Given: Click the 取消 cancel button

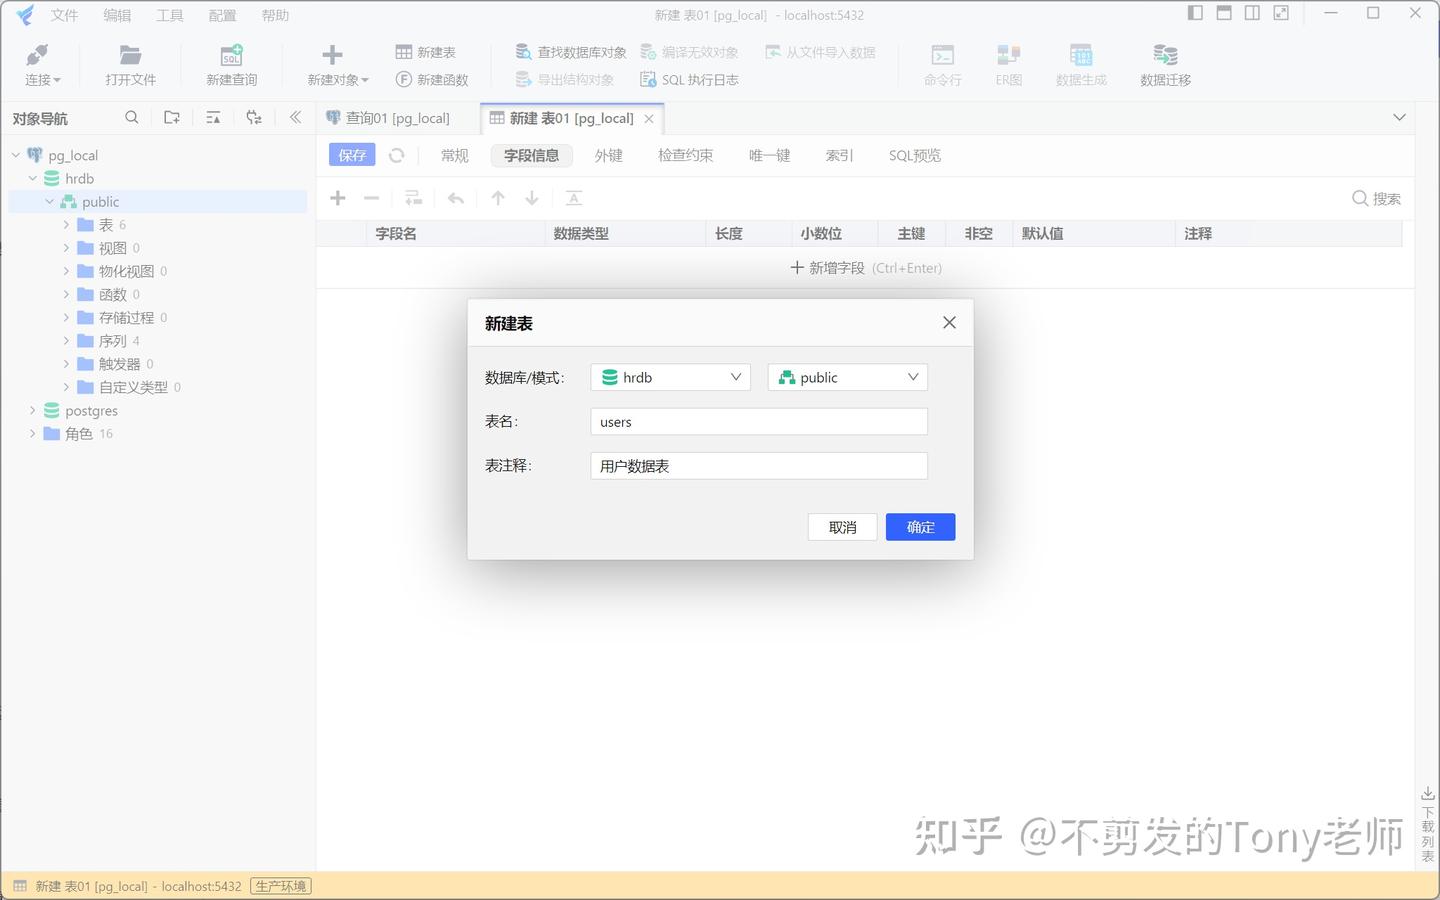Looking at the screenshot, I should pyautogui.click(x=842, y=527).
